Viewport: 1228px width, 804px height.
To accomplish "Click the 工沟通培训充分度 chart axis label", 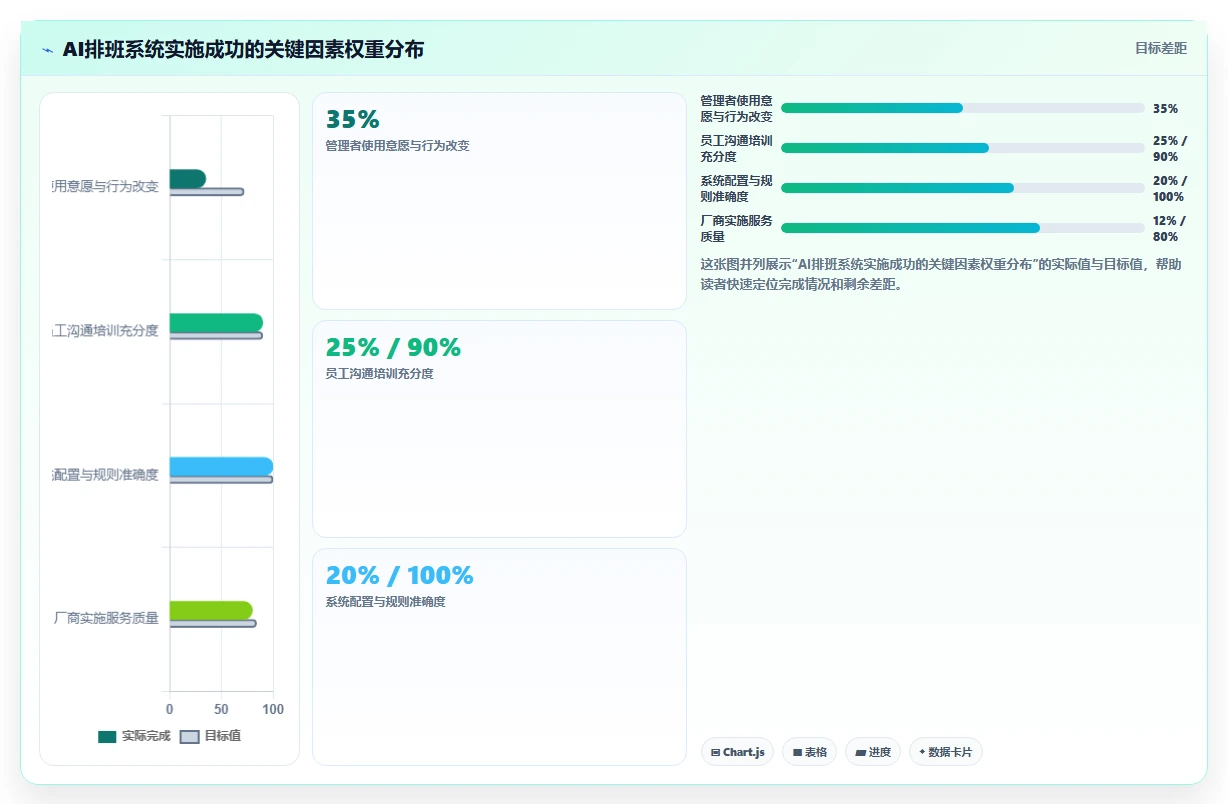I will tap(106, 330).
